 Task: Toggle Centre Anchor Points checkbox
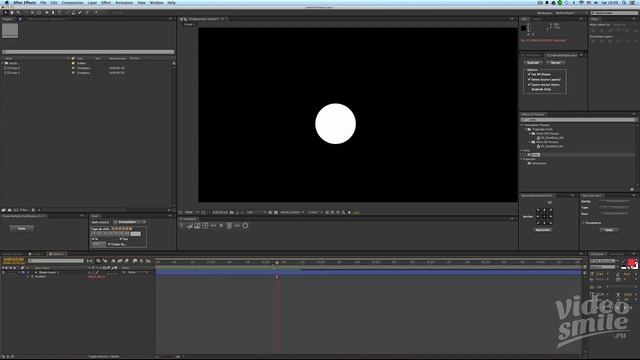point(529,84)
